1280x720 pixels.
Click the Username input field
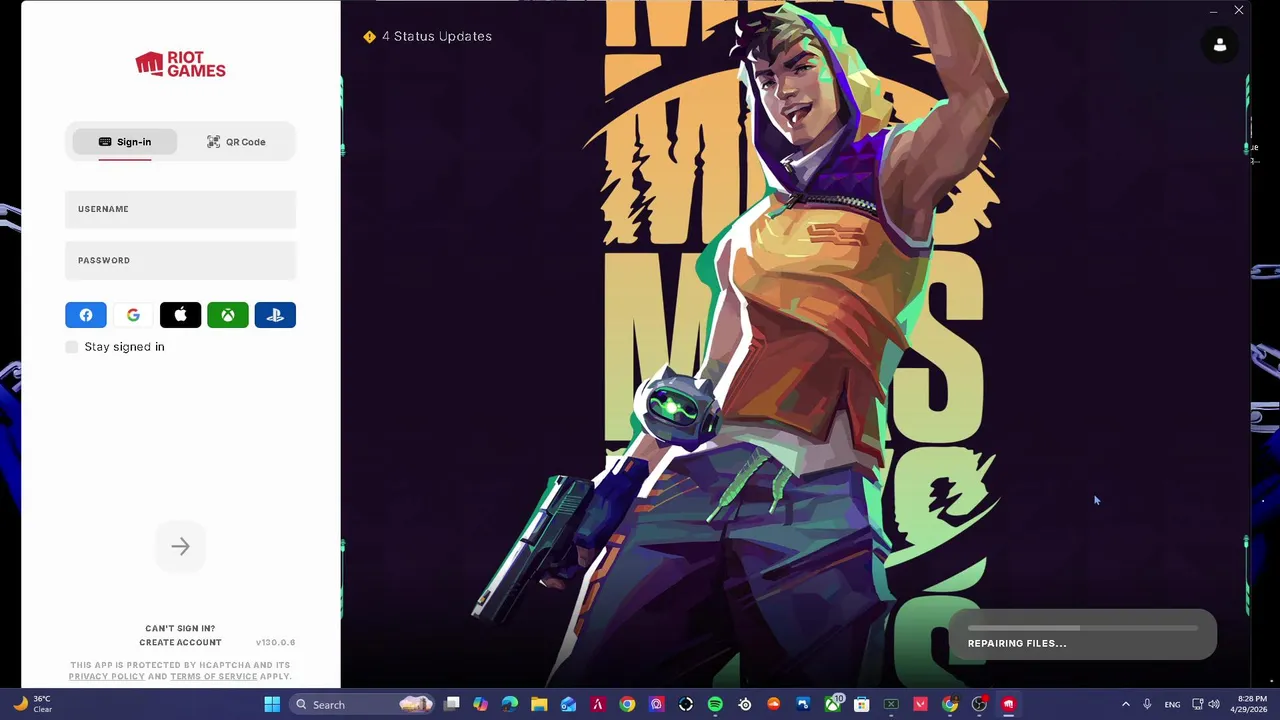click(181, 209)
